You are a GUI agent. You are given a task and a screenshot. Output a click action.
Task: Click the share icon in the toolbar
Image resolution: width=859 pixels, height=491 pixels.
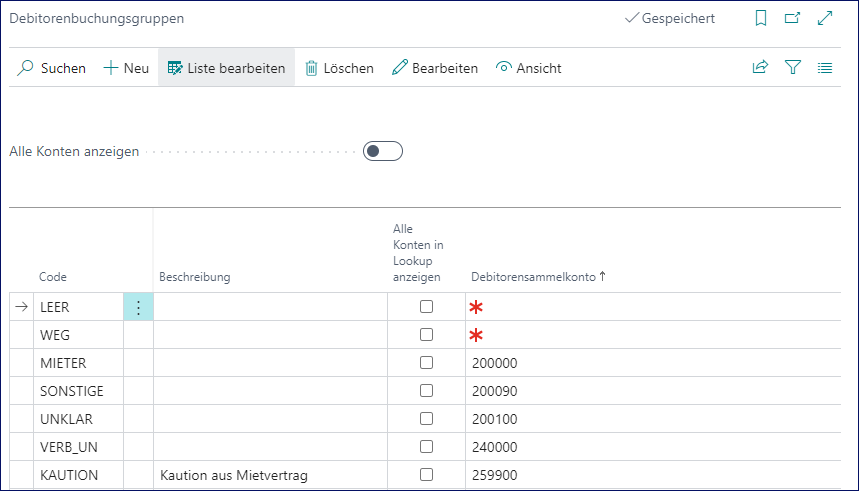pos(760,67)
